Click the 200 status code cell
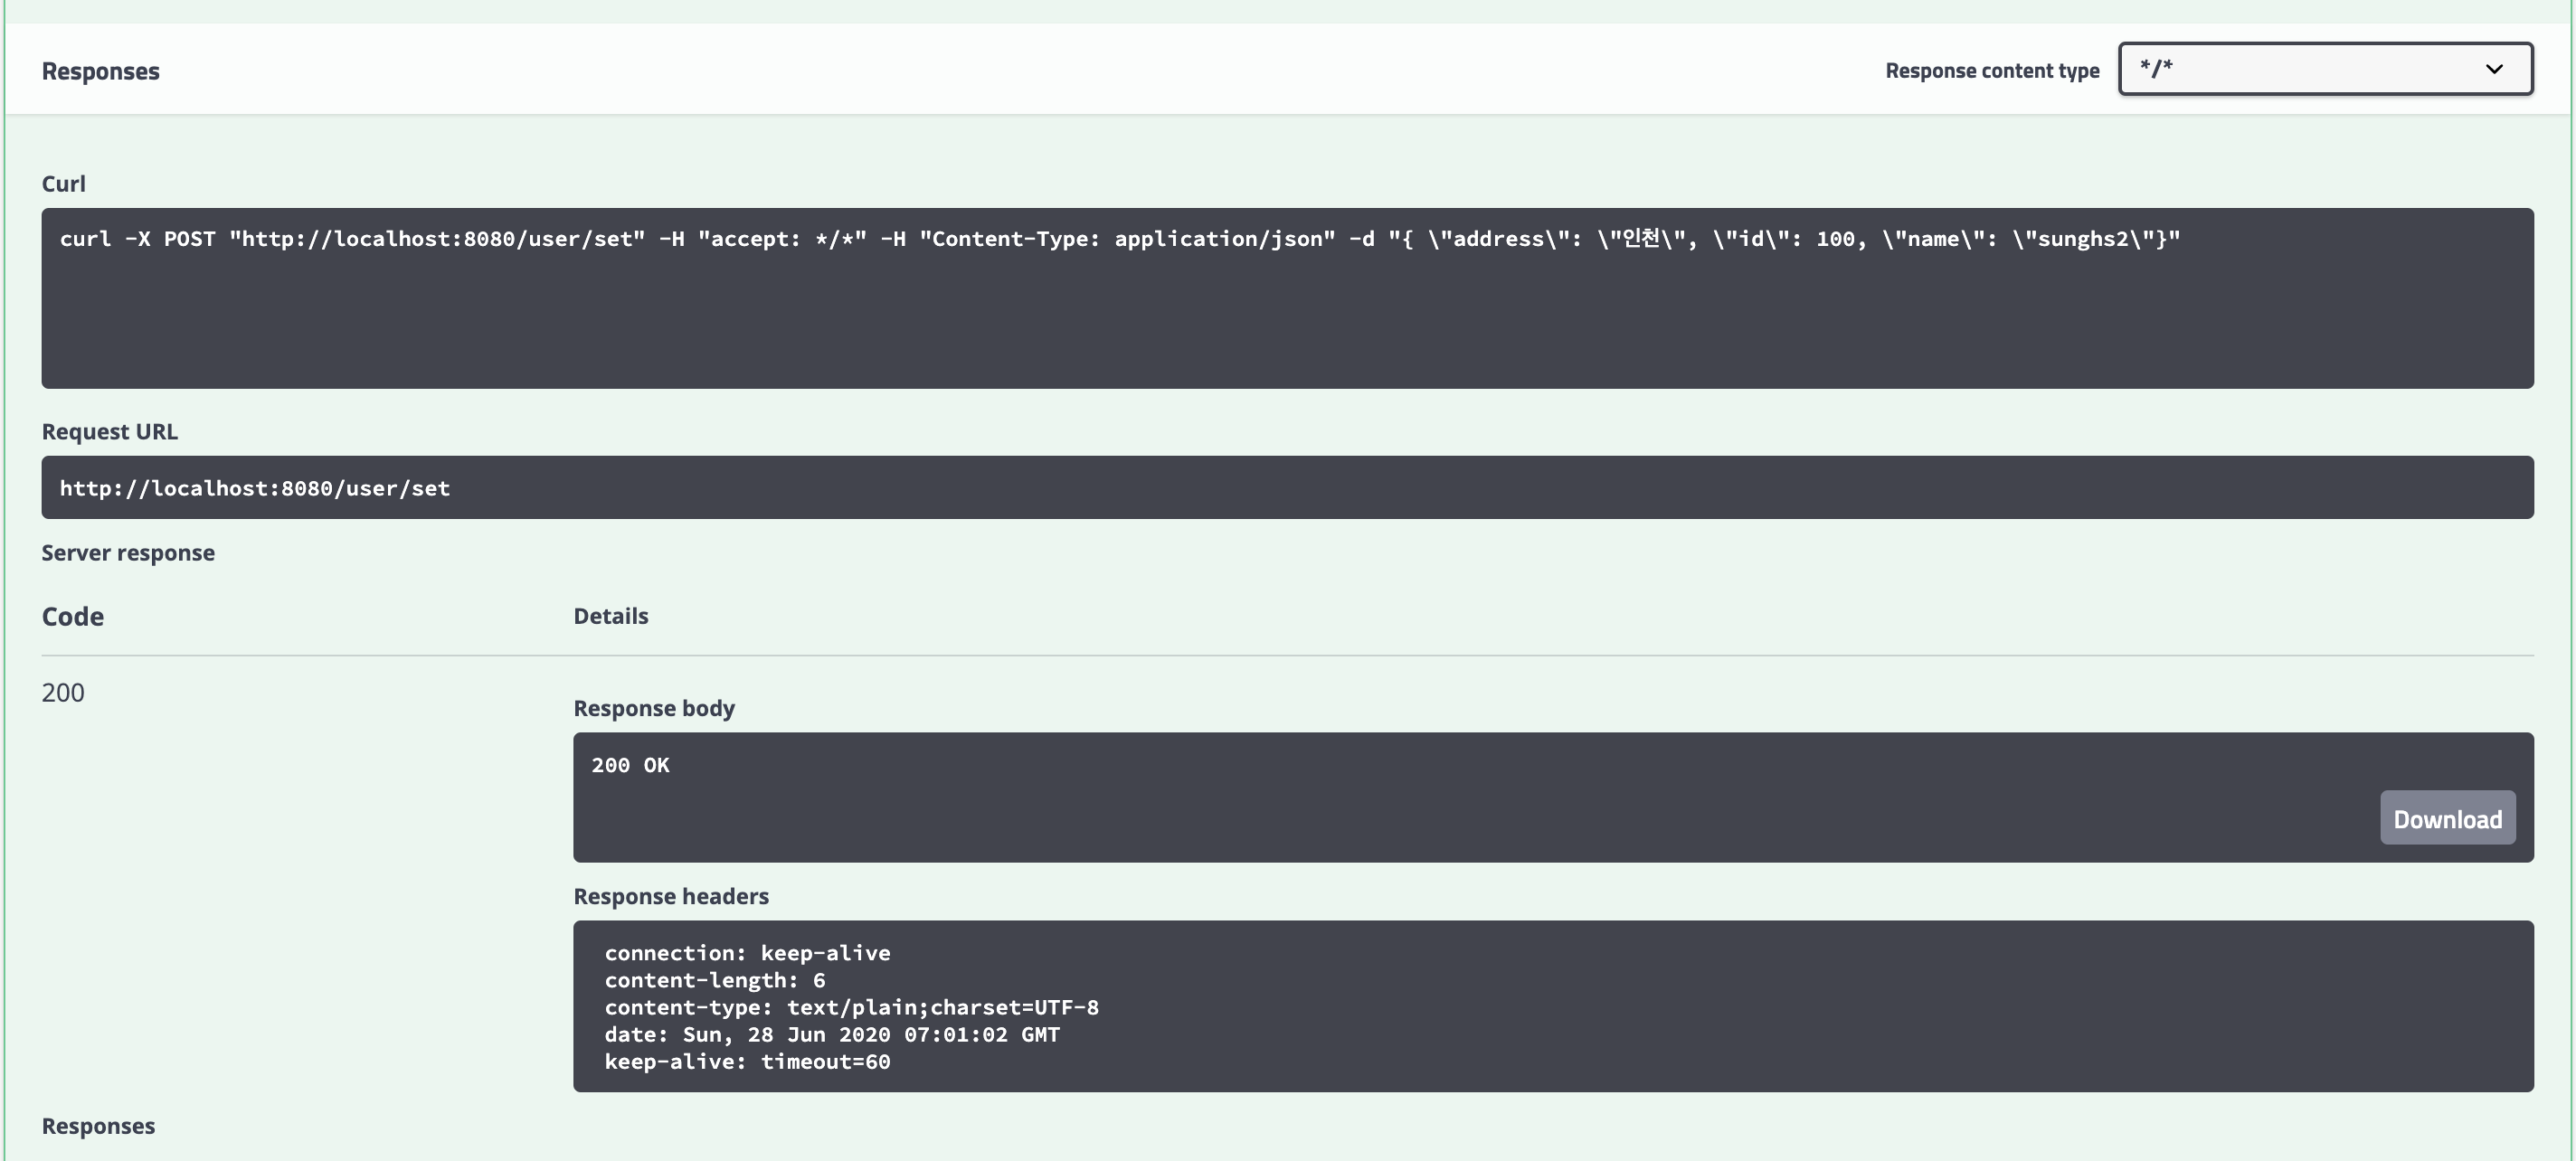This screenshot has width=2576, height=1161. [63, 692]
